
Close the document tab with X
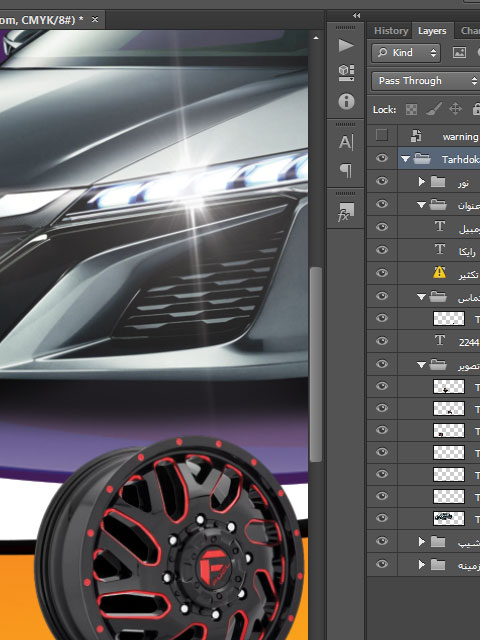coord(95,19)
